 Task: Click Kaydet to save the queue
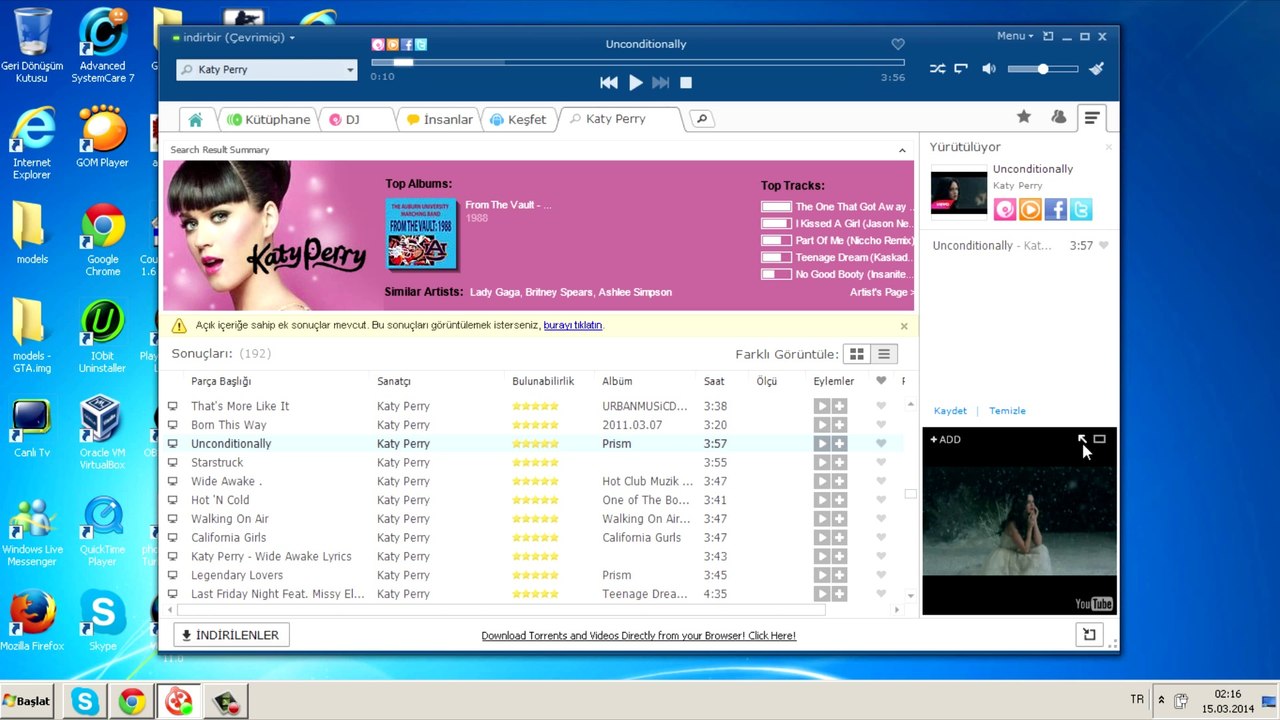950,411
